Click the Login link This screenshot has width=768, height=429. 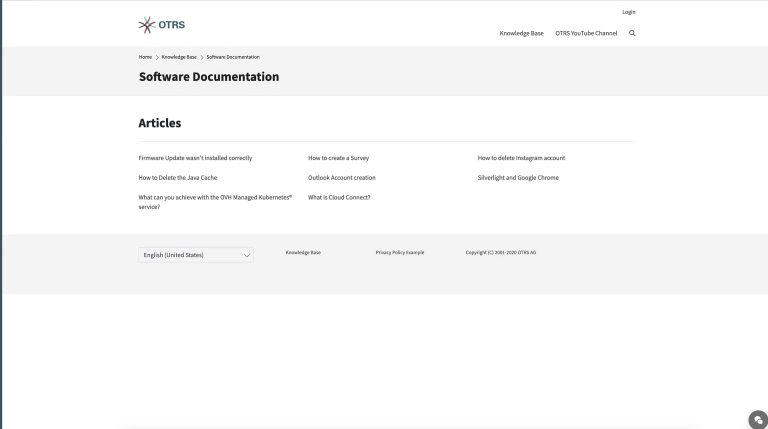pos(629,12)
